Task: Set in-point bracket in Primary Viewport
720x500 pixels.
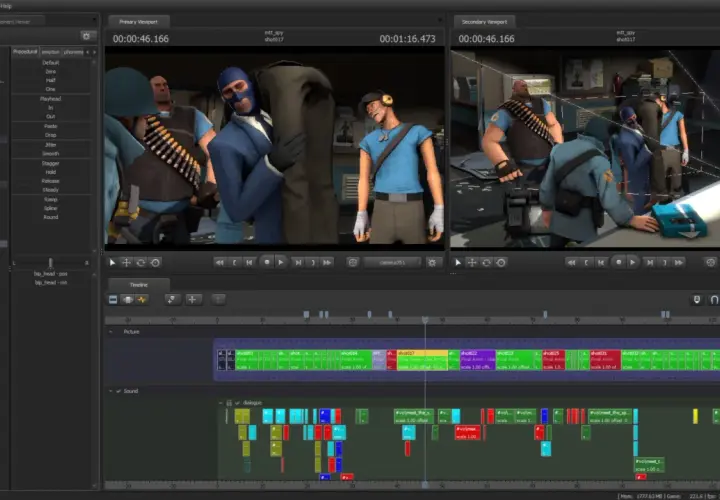Action: pos(235,263)
